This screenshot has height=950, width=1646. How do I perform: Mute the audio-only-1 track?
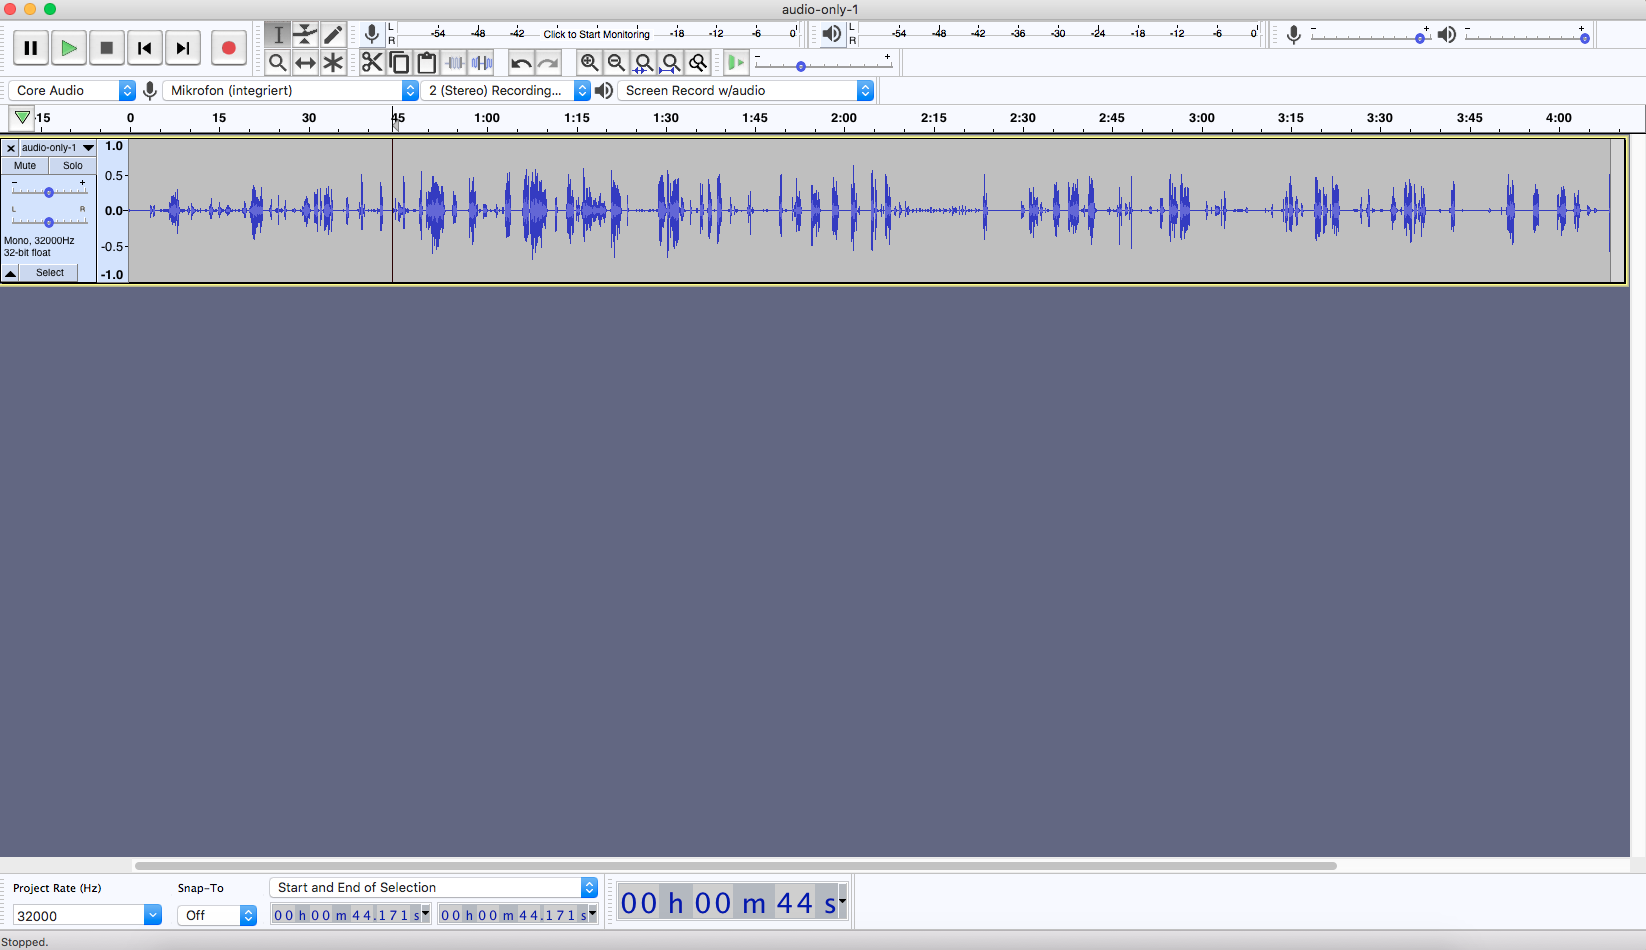click(x=25, y=166)
